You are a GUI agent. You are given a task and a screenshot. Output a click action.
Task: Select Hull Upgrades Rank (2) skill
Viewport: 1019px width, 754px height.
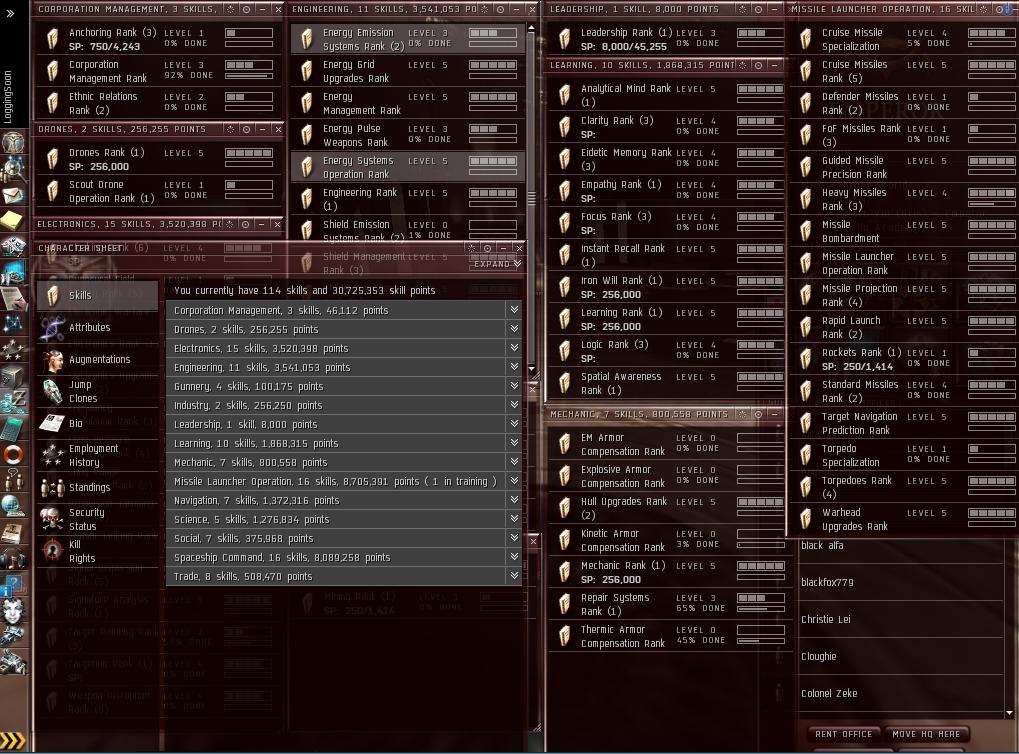point(668,508)
